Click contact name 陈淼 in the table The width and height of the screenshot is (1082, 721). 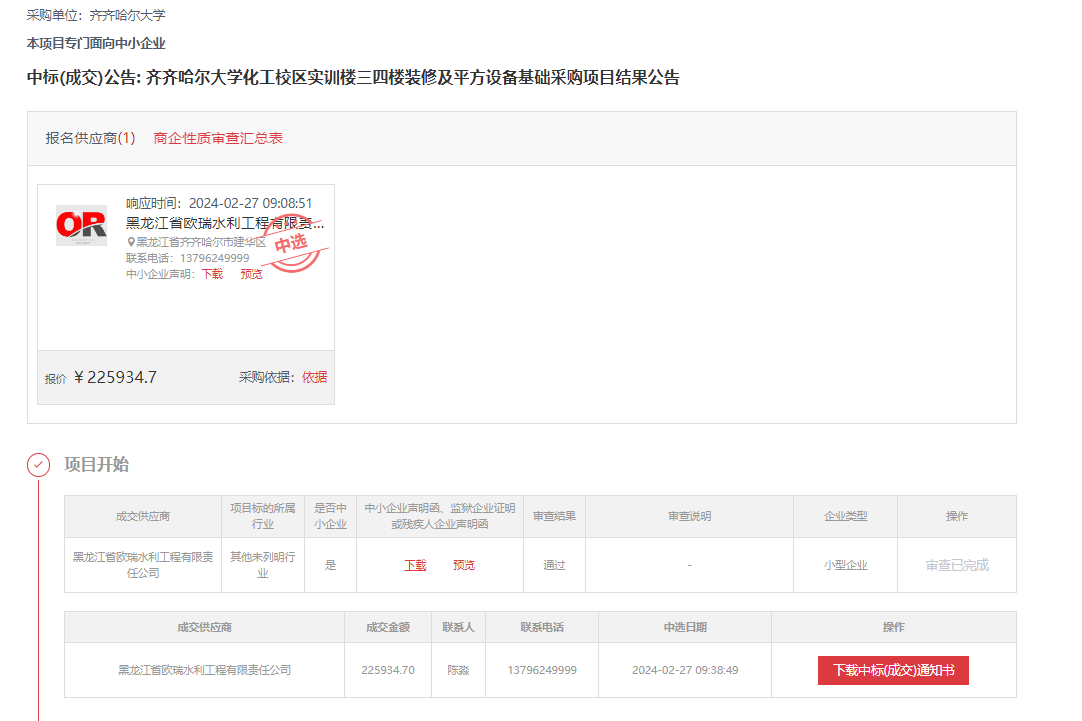[458, 670]
